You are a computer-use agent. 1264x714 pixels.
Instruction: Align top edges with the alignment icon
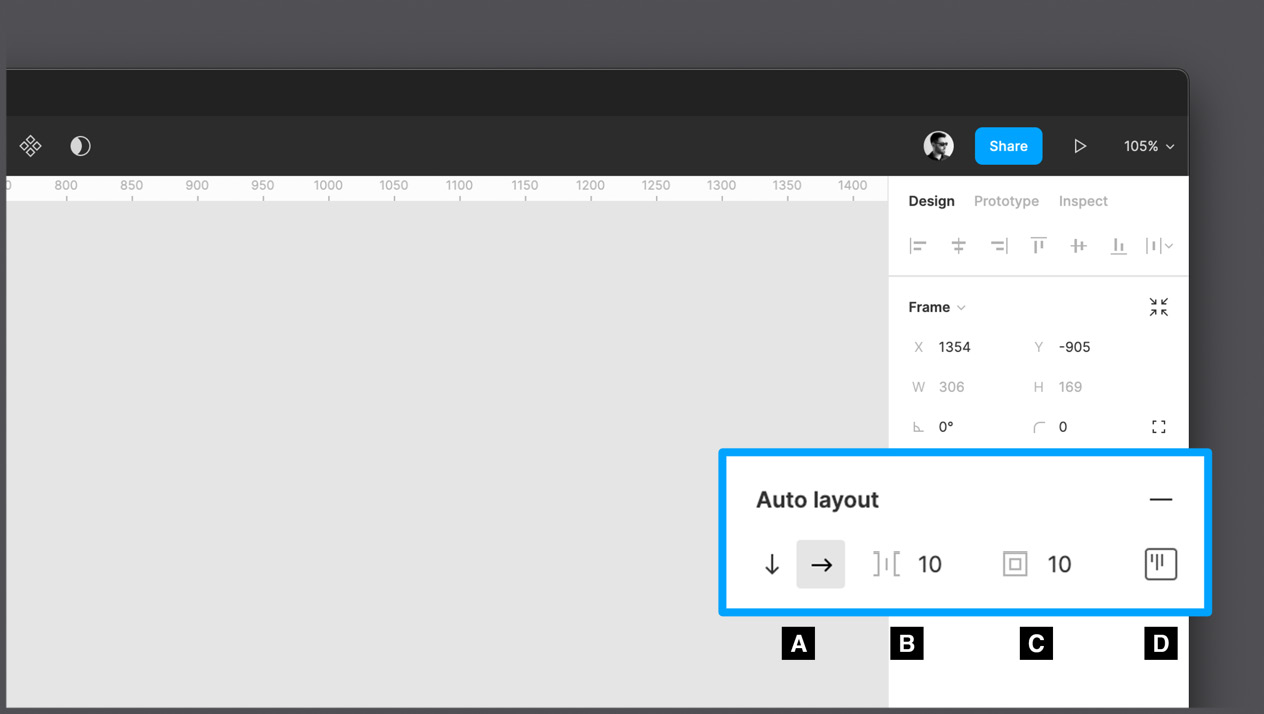pos(1037,245)
